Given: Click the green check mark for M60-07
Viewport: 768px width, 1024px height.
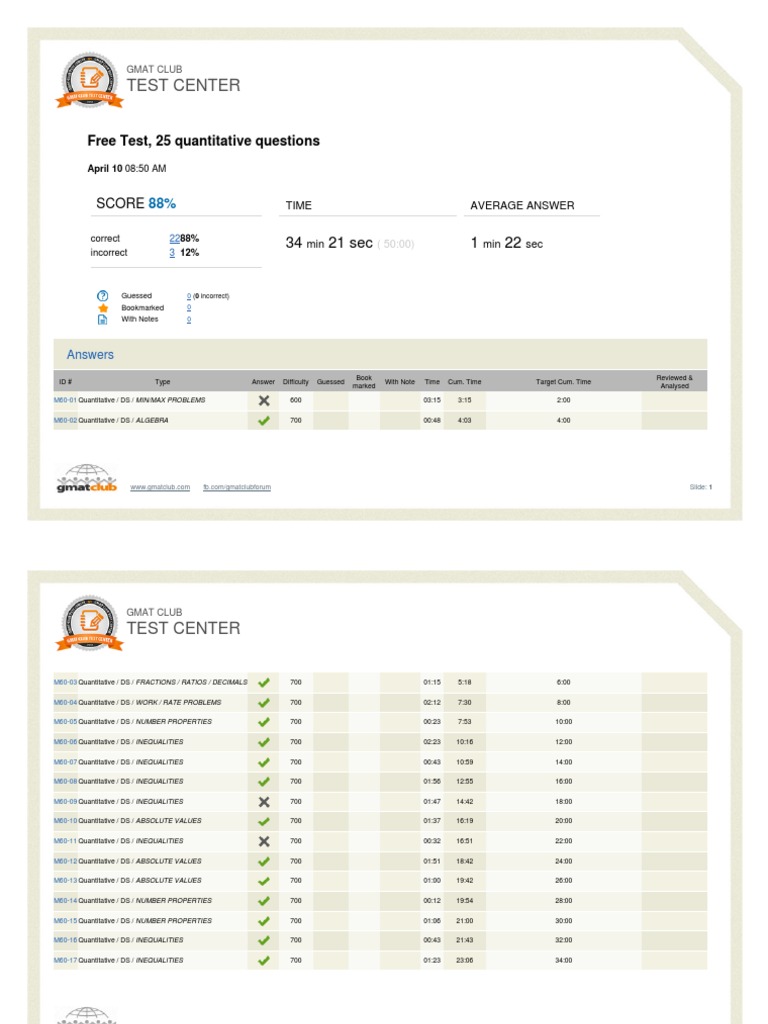Looking at the screenshot, I should tap(264, 762).
